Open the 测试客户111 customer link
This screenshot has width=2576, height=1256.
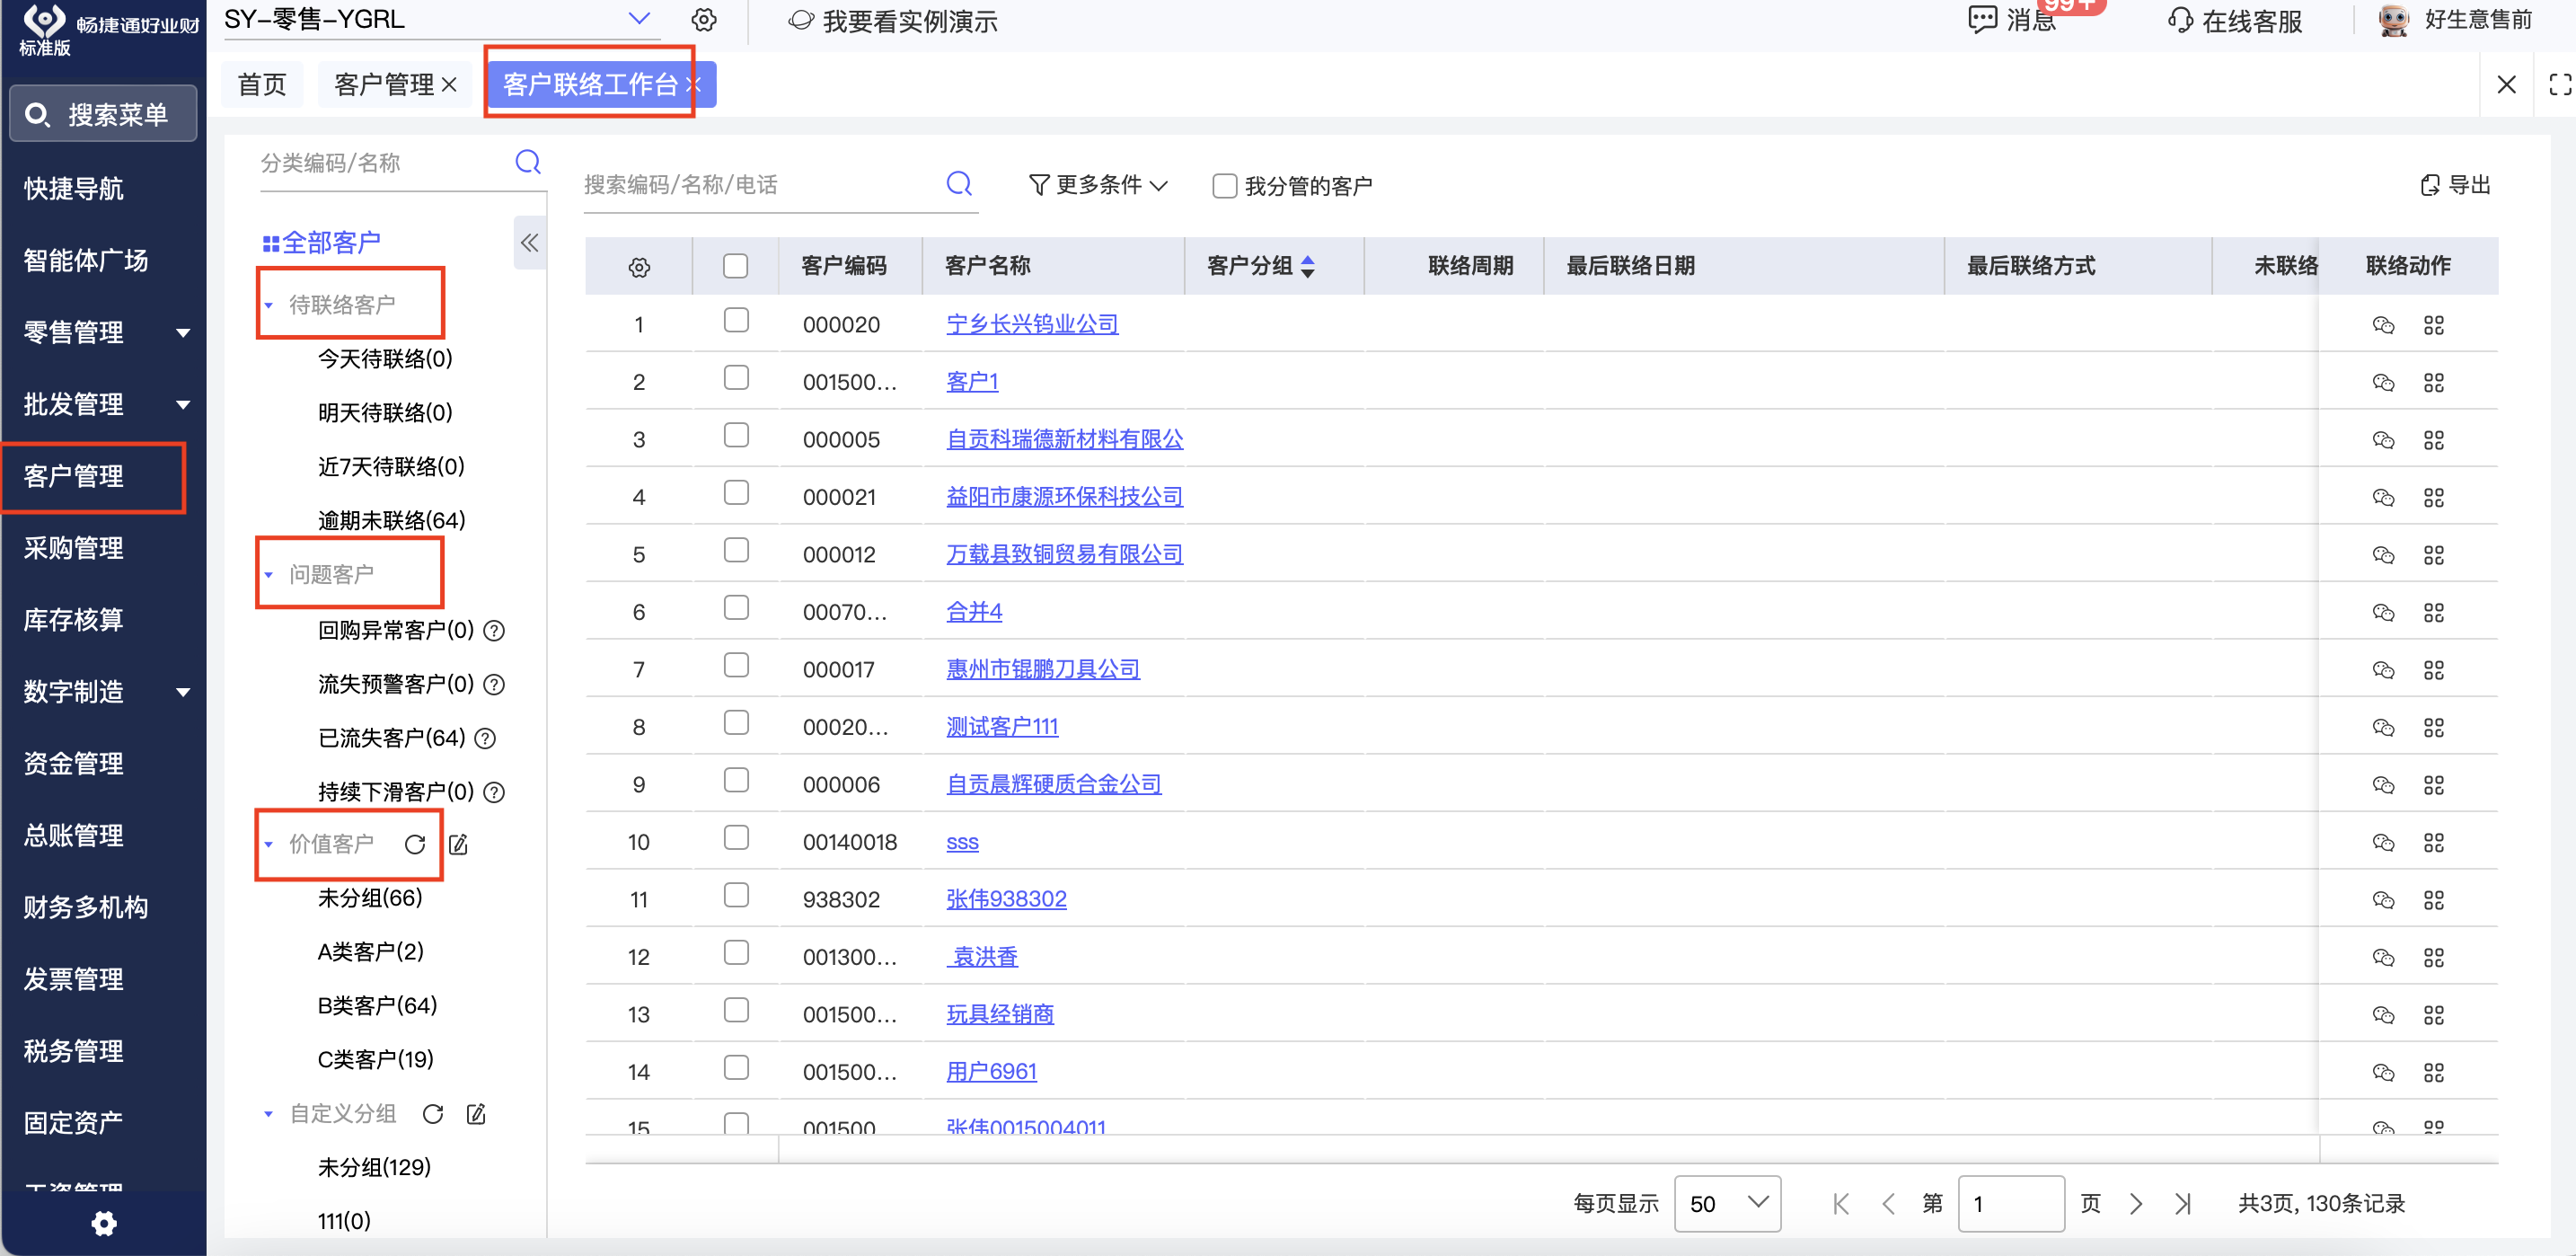point(1002,727)
